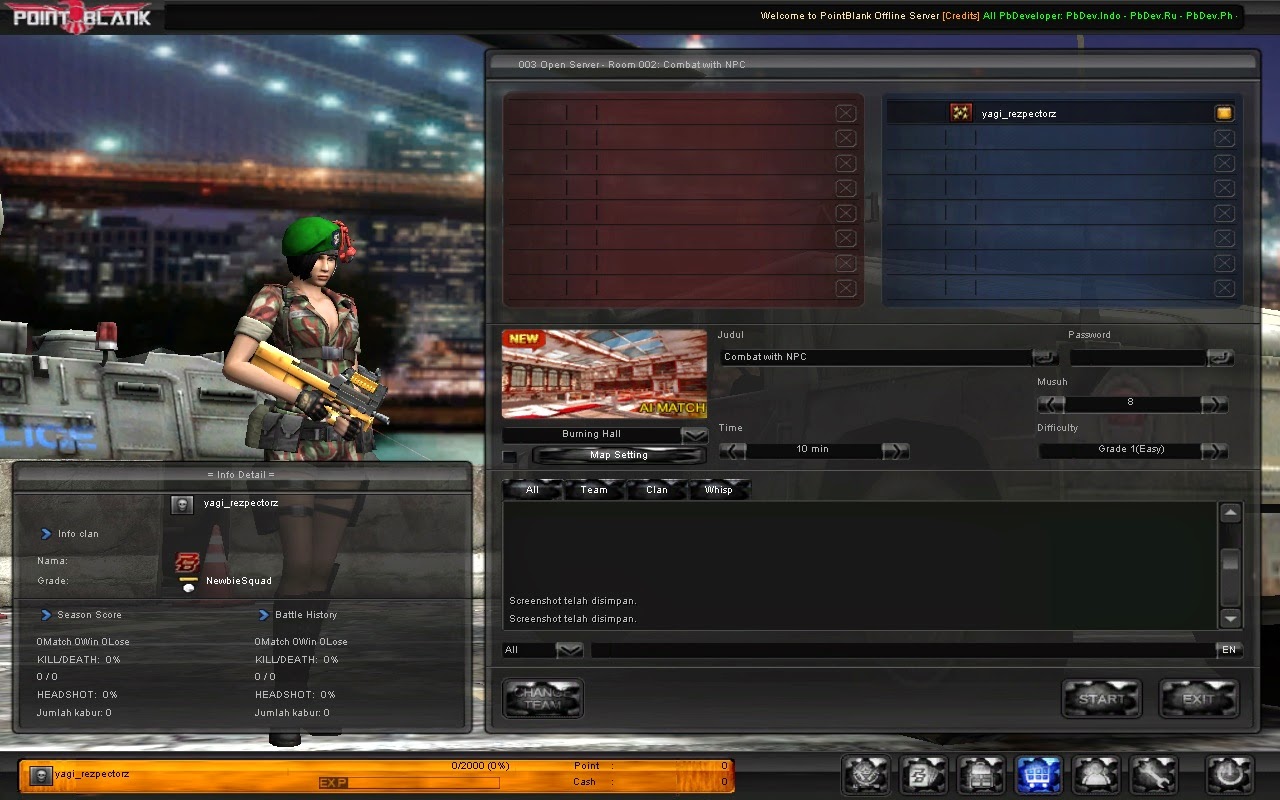Click the START button
Image resolution: width=1280 pixels, height=800 pixels.
click(1101, 699)
